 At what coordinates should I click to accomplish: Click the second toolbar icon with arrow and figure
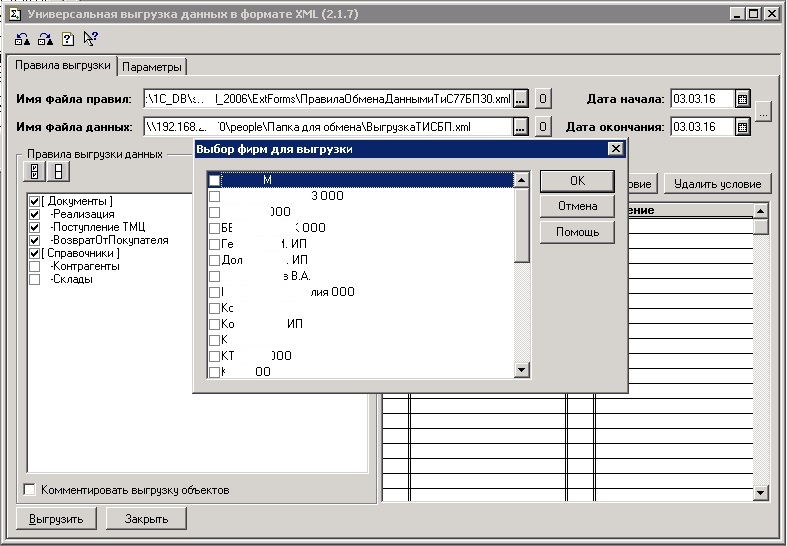pyautogui.click(x=45, y=39)
